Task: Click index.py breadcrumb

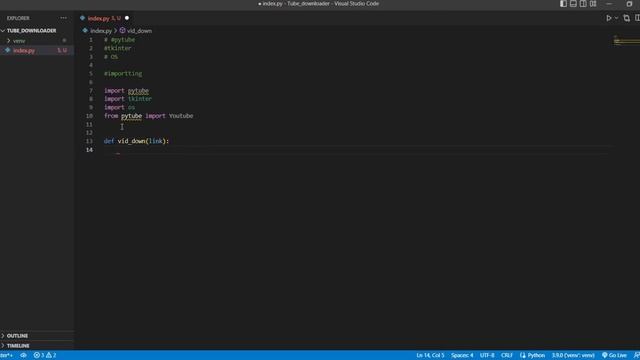Action: [101, 31]
